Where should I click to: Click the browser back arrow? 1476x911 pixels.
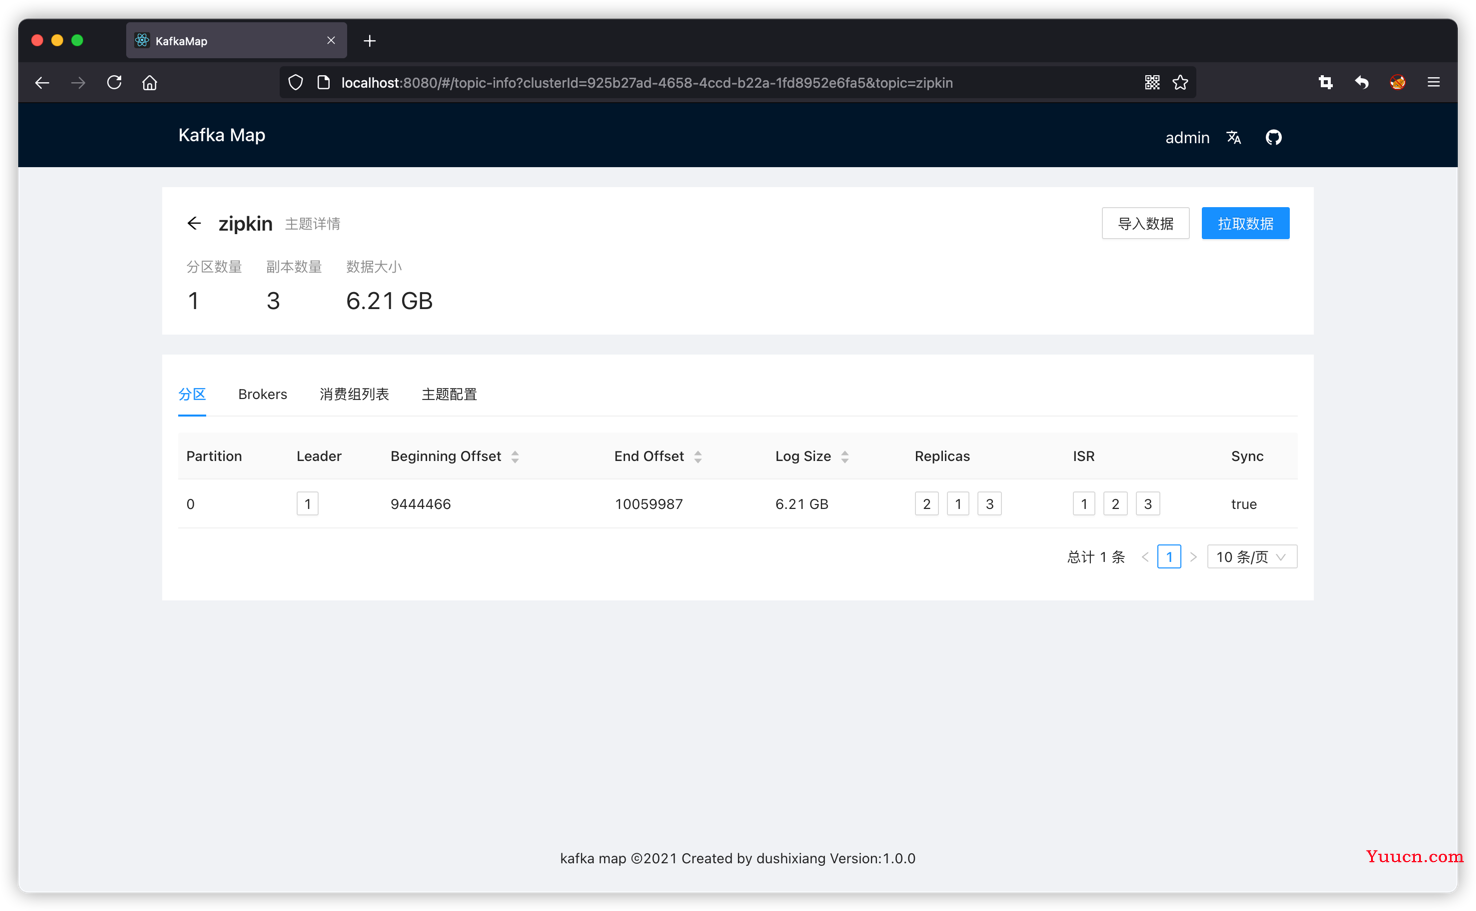point(42,83)
